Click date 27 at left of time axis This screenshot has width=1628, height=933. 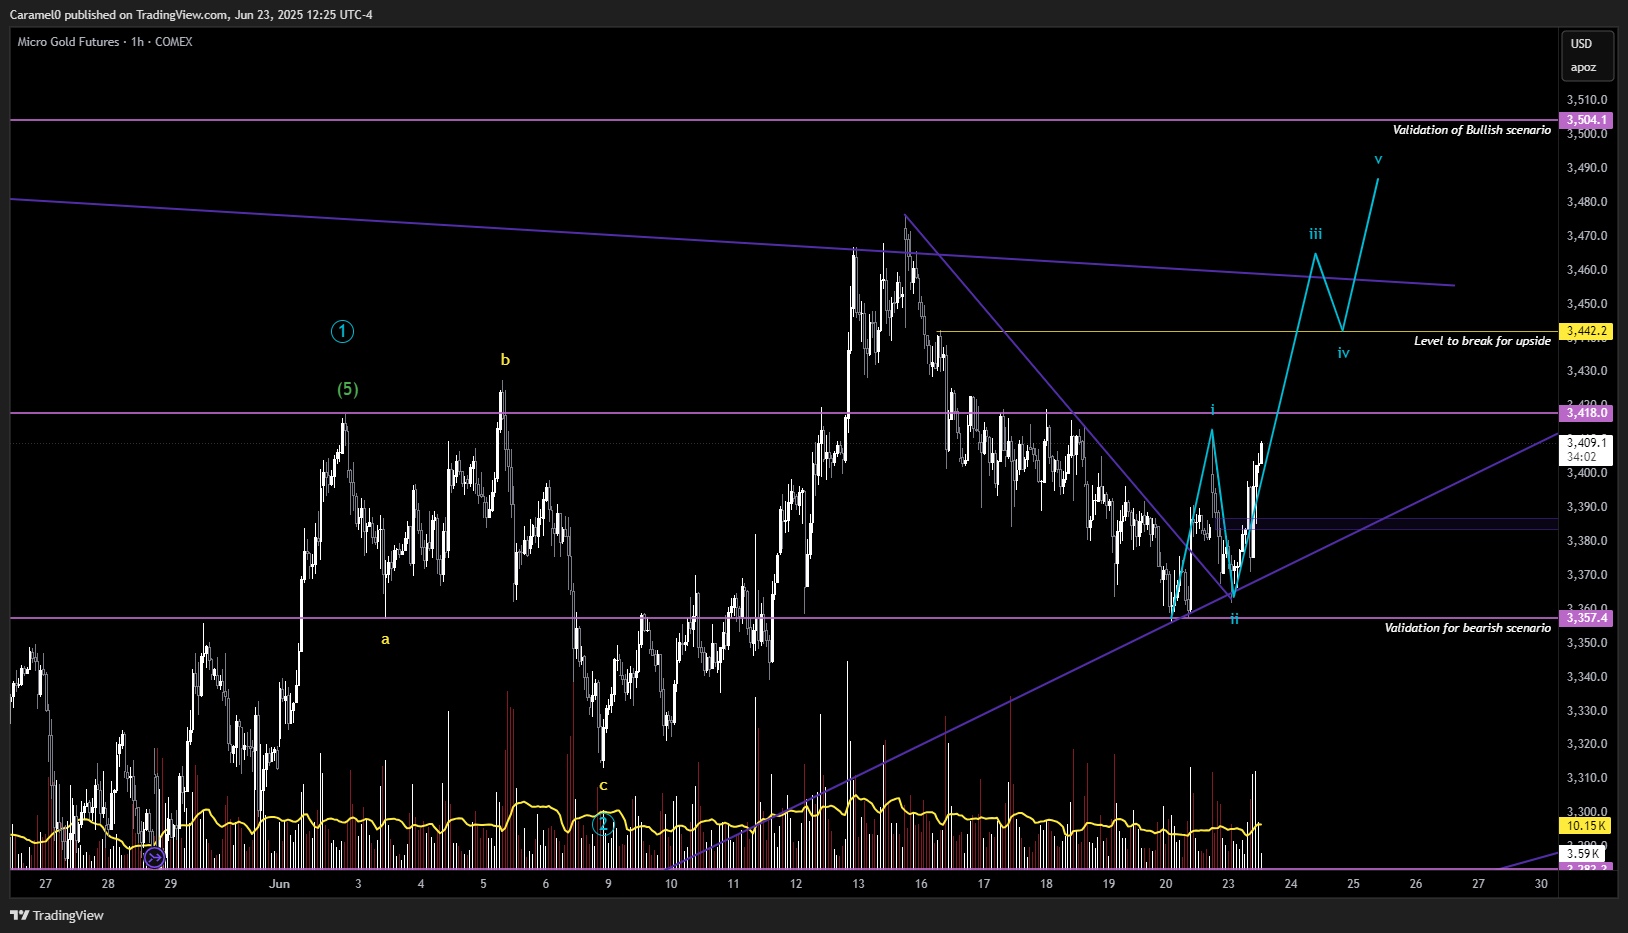pos(45,884)
